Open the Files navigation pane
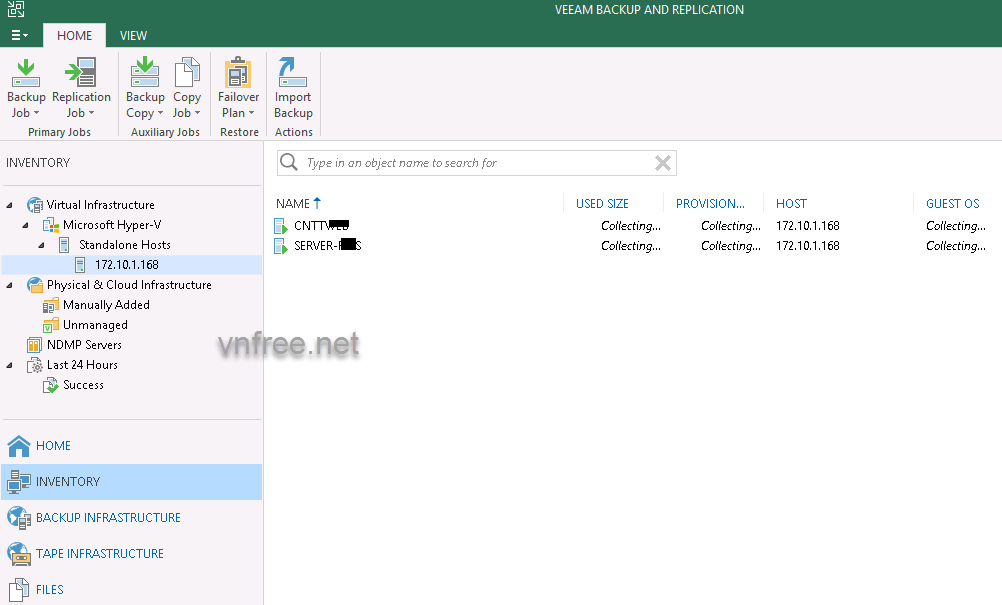This screenshot has height=605, width=1002. pyautogui.click(x=49, y=590)
